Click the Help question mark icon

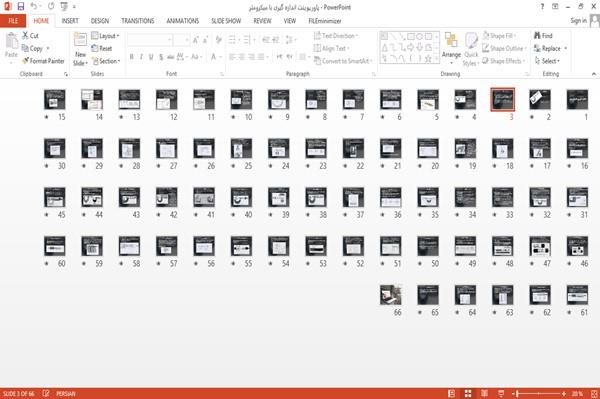(542, 7)
